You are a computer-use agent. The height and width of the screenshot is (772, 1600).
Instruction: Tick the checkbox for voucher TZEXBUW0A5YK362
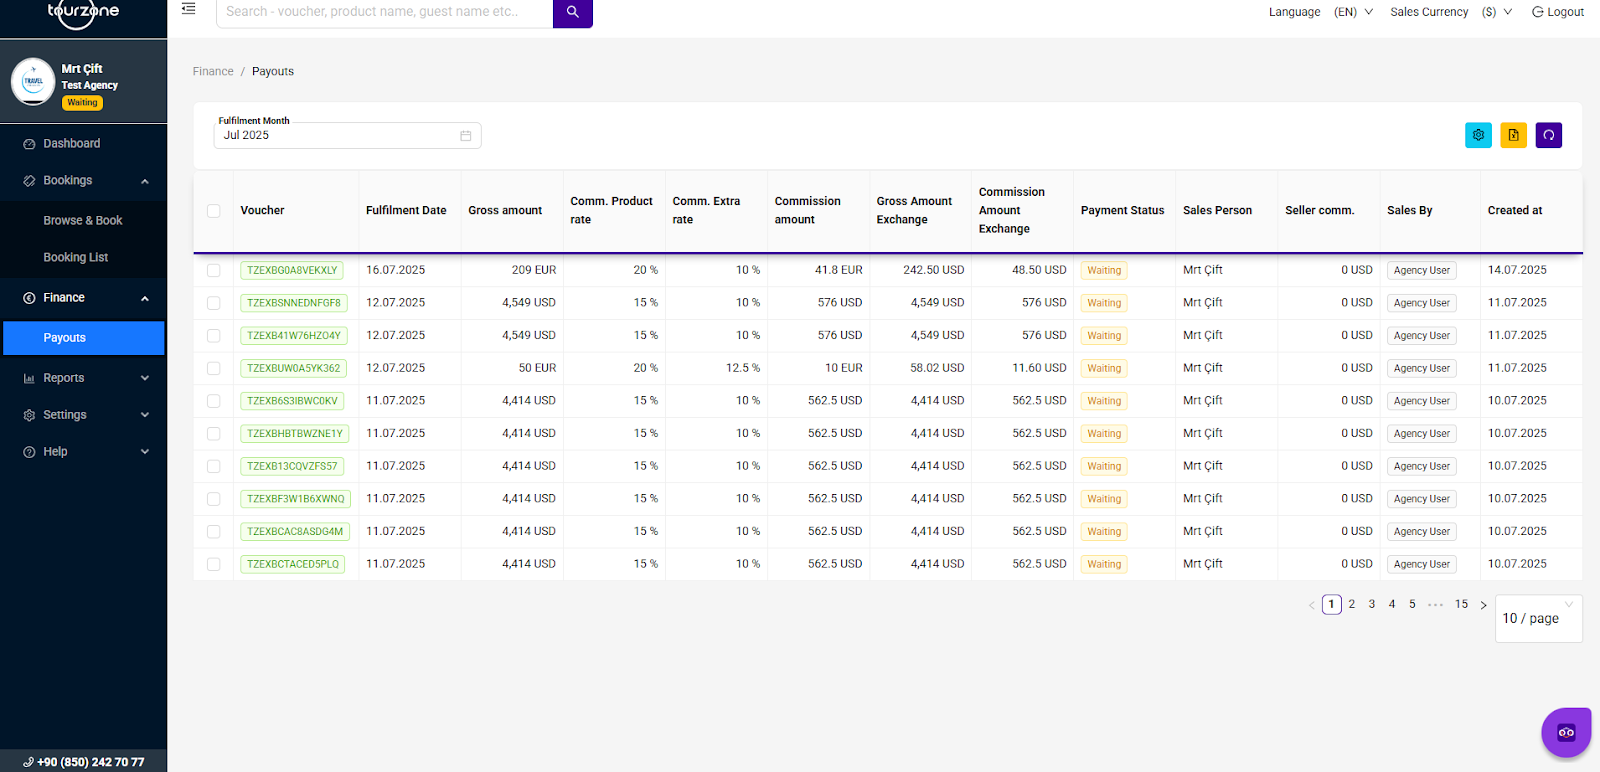point(213,369)
